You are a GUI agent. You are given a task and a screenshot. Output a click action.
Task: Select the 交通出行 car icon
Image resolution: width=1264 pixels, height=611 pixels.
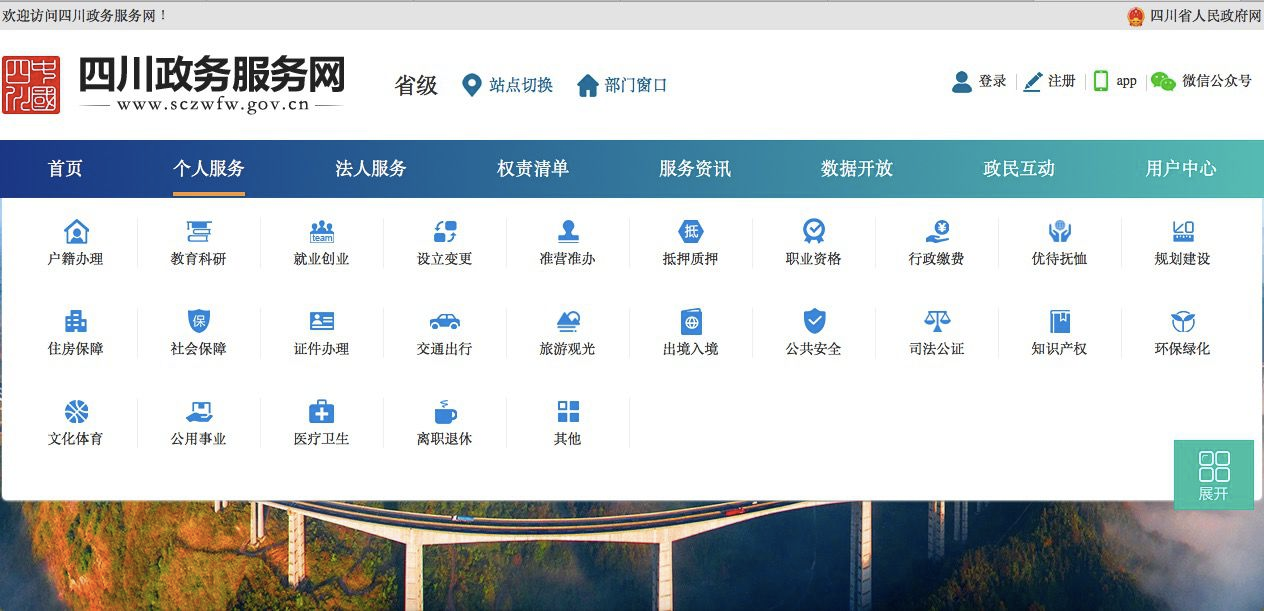pos(445,321)
